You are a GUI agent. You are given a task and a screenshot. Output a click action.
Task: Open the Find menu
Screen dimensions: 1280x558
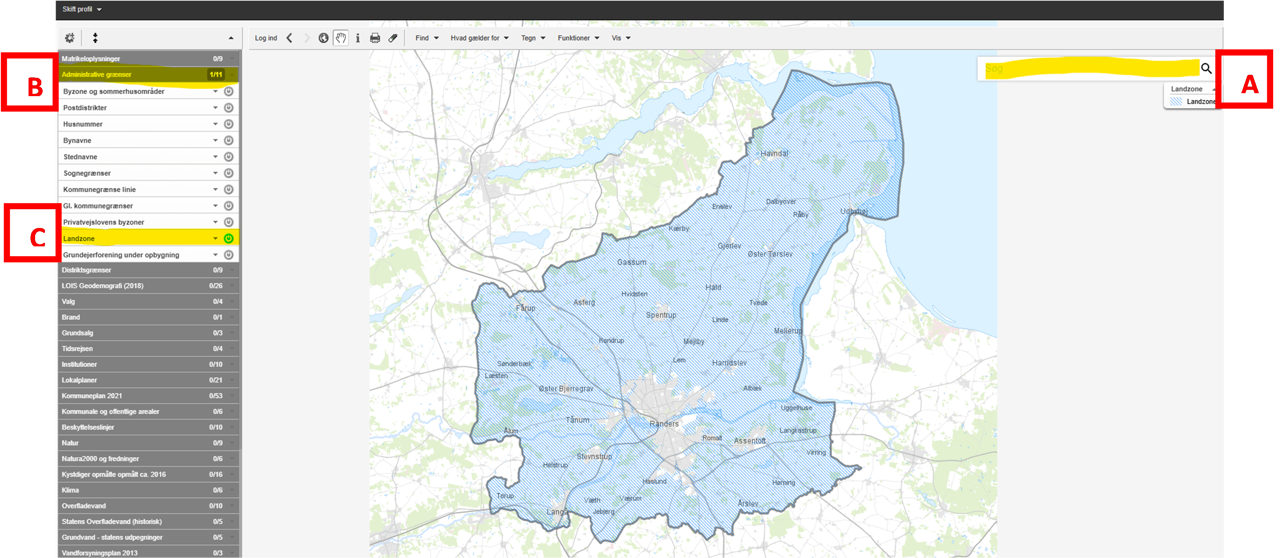pos(427,38)
